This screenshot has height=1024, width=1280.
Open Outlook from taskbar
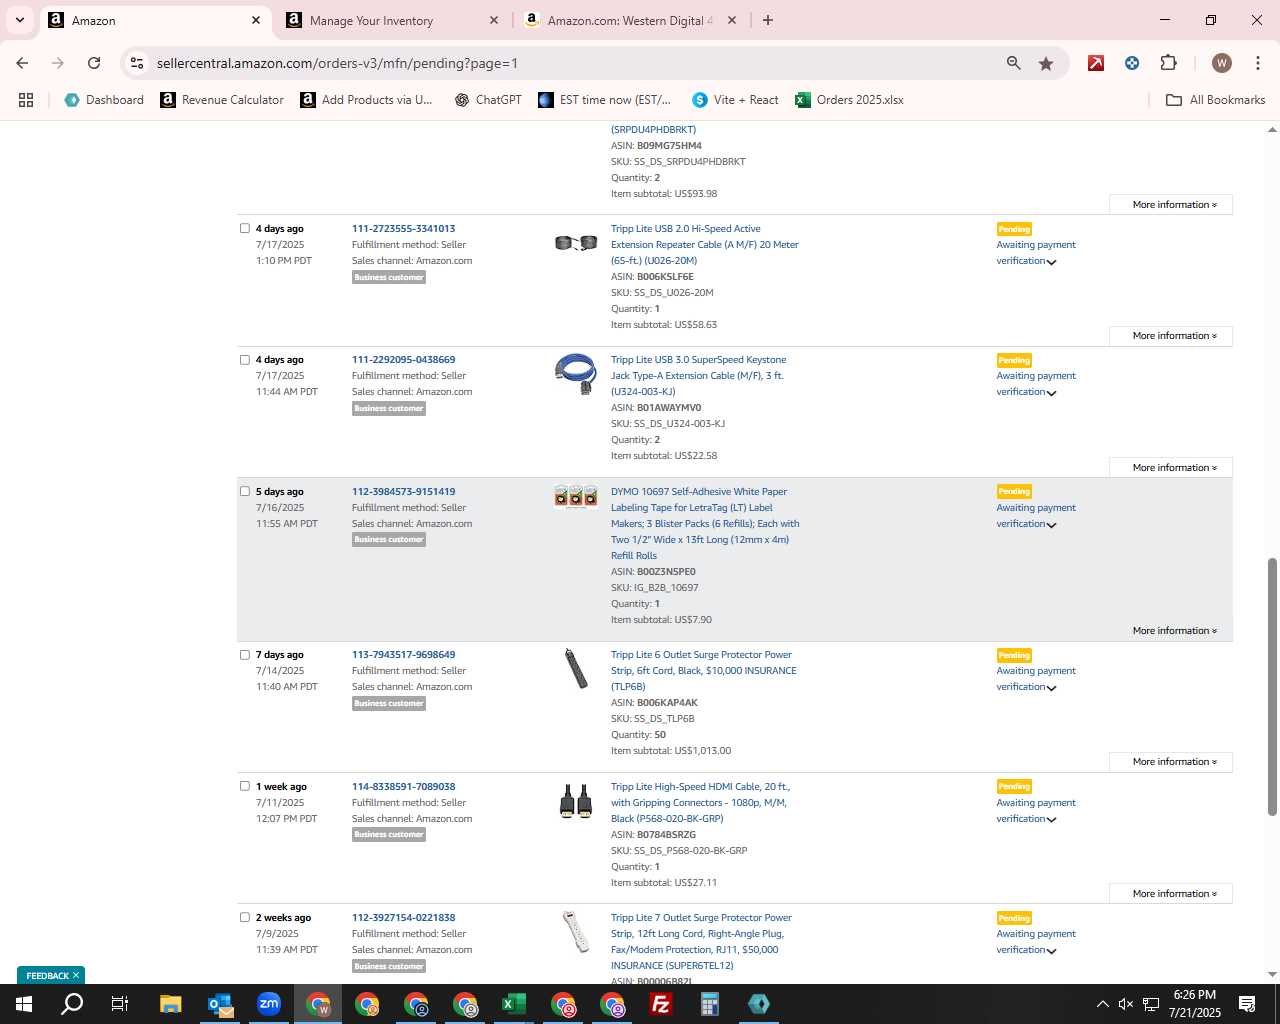[x=220, y=1004]
